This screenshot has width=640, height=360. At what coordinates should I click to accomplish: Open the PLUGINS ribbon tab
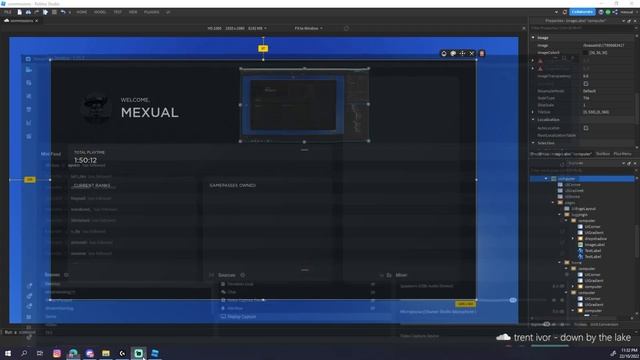(x=151, y=12)
